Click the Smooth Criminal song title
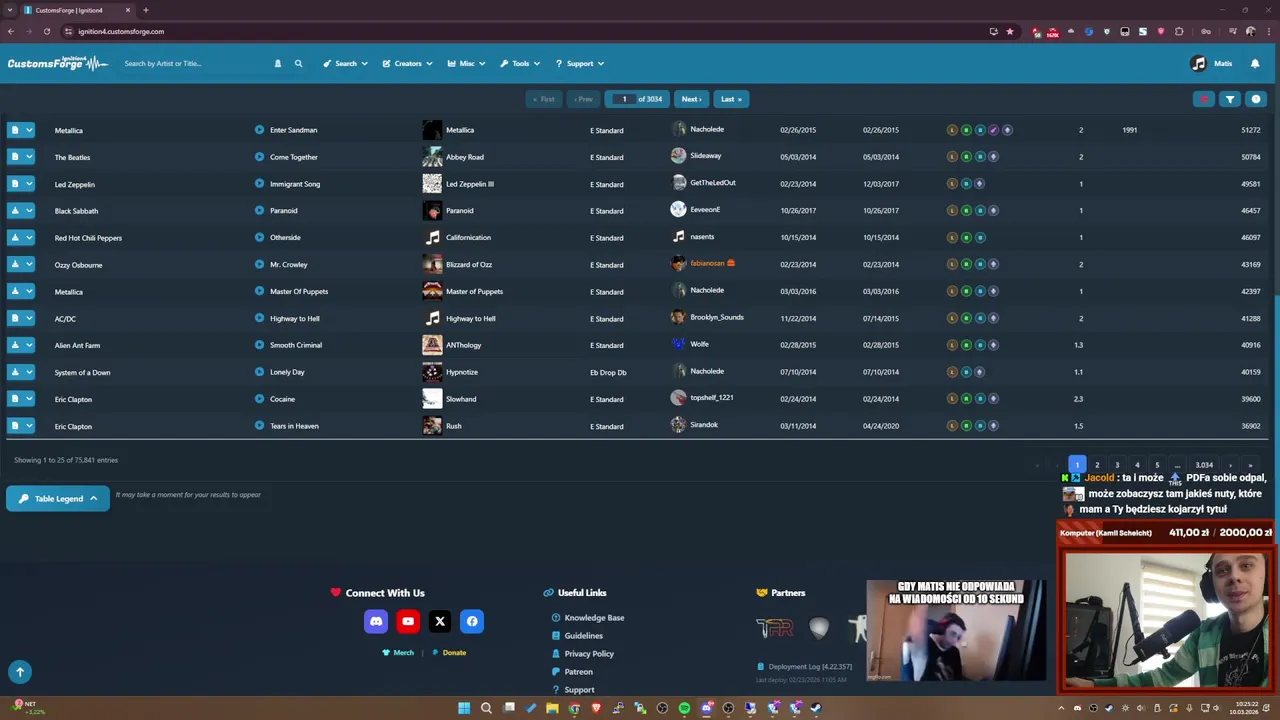The width and height of the screenshot is (1280, 720). coord(296,345)
